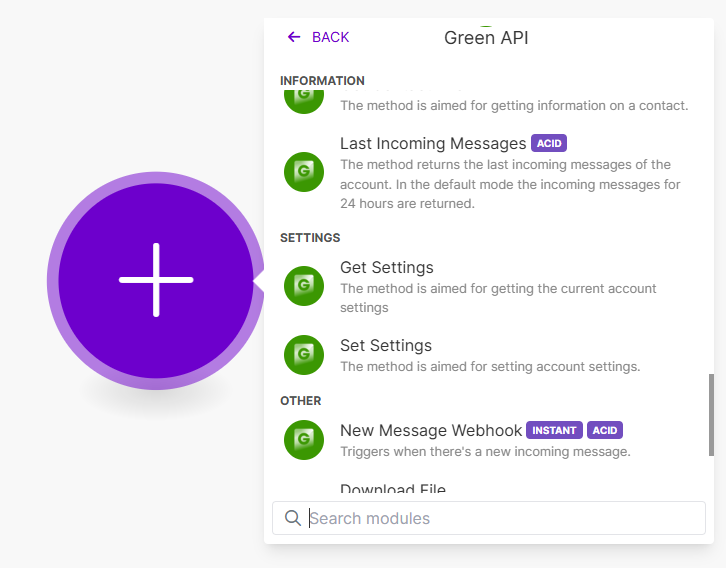Click the ACID badge beside Last Incoming Messages

click(x=549, y=144)
